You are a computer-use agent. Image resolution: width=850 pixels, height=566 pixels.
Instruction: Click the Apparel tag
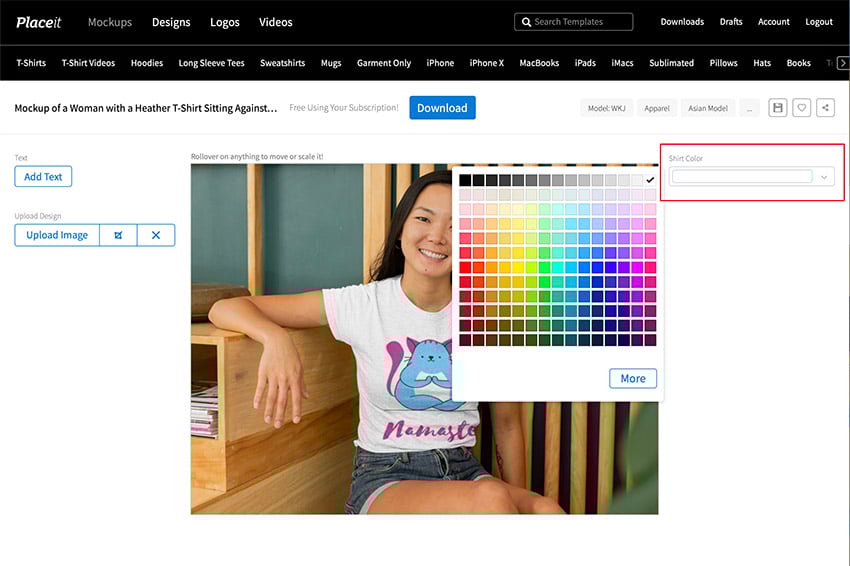(656, 108)
